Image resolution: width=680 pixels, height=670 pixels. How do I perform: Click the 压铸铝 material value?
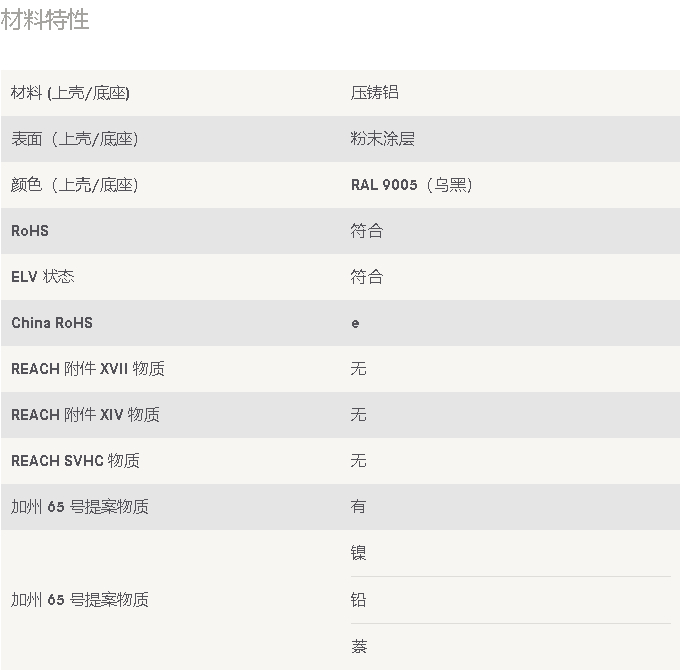coord(374,93)
